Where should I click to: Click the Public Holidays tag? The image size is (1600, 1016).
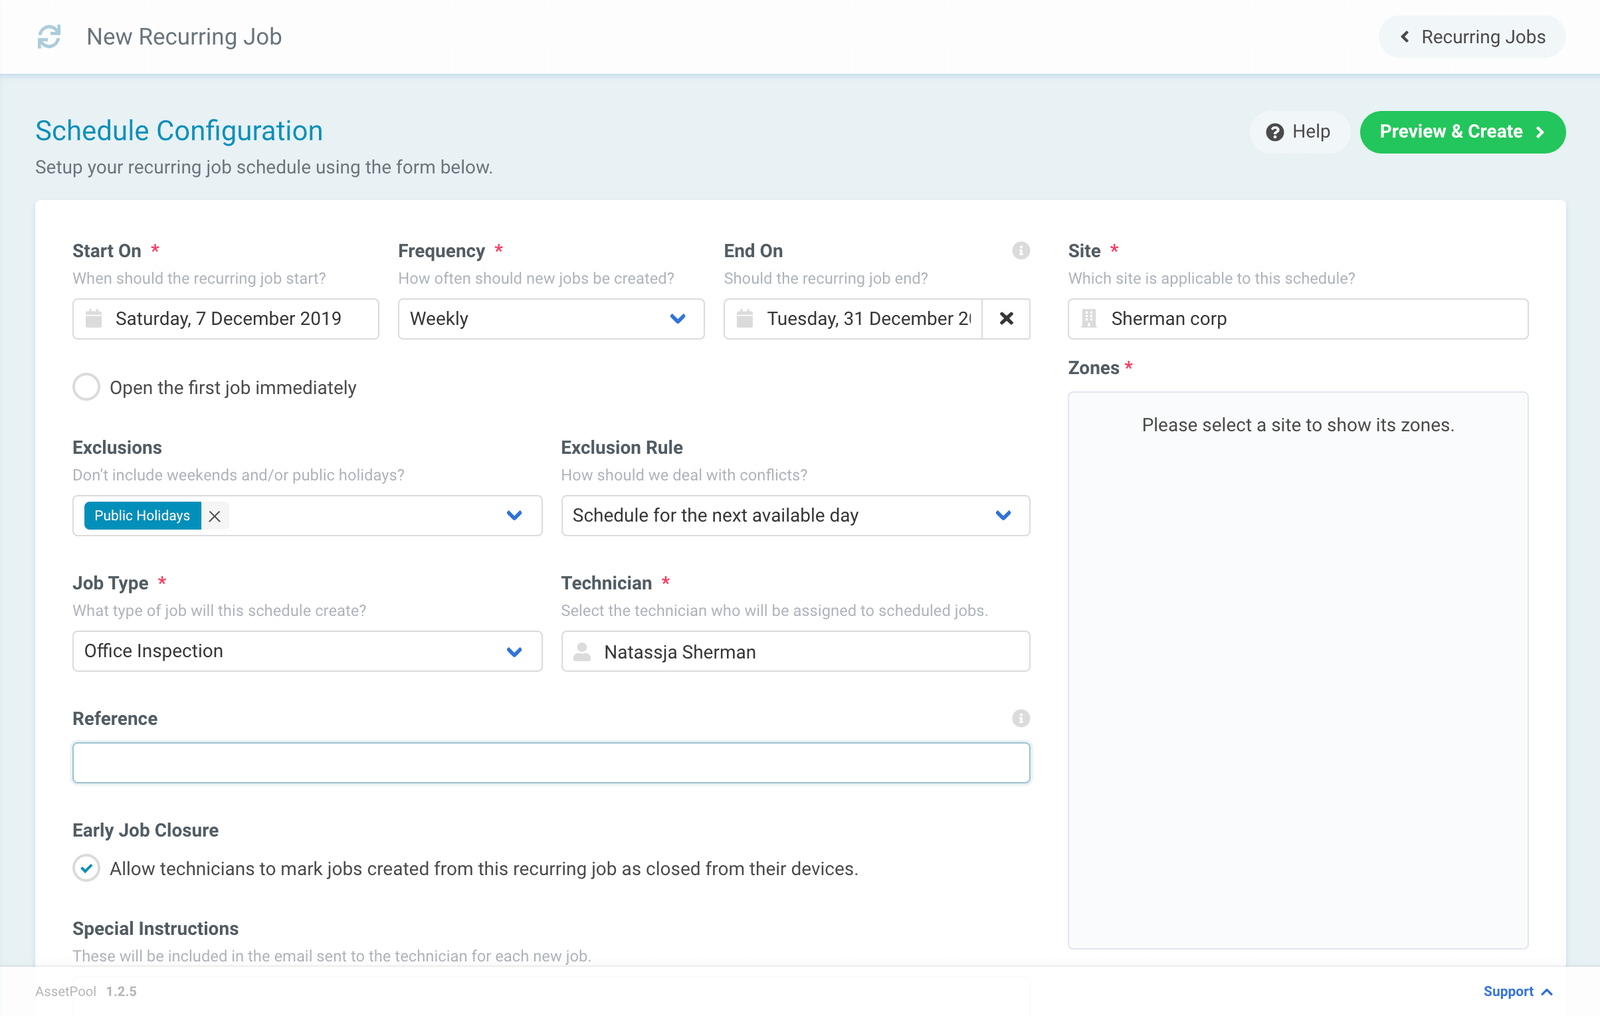coord(142,516)
